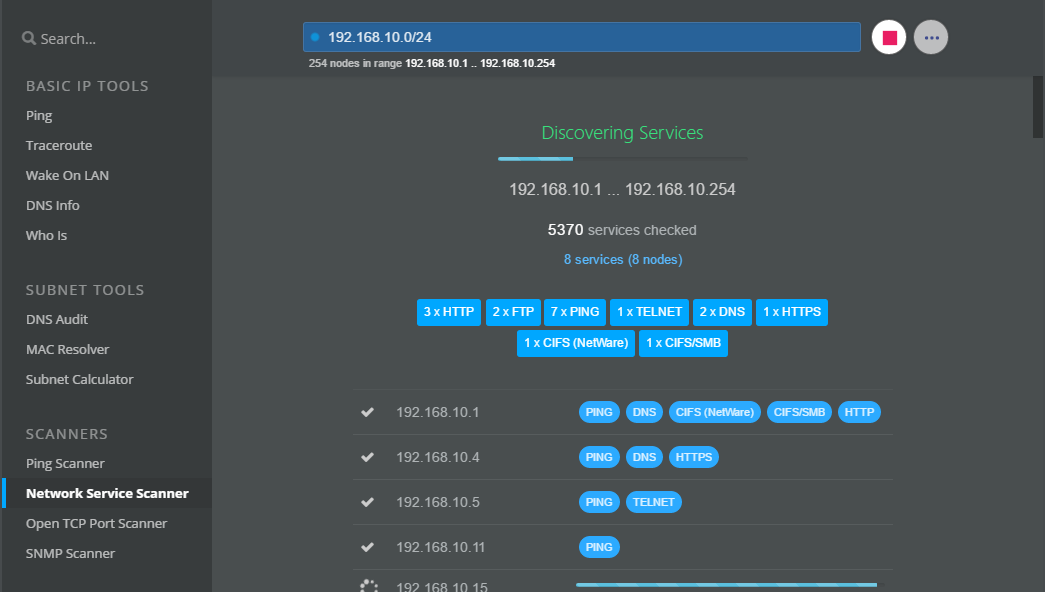
Task: Click the checkmark beside 192.168.10.1
Action: 367,411
